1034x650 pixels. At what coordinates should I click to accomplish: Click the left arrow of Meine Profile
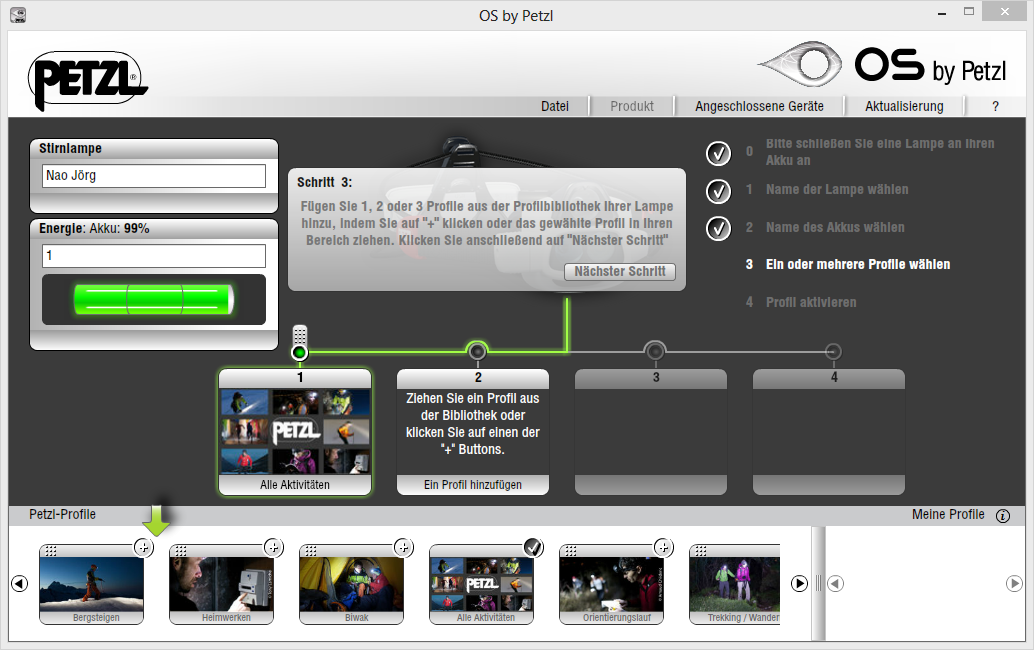[835, 583]
